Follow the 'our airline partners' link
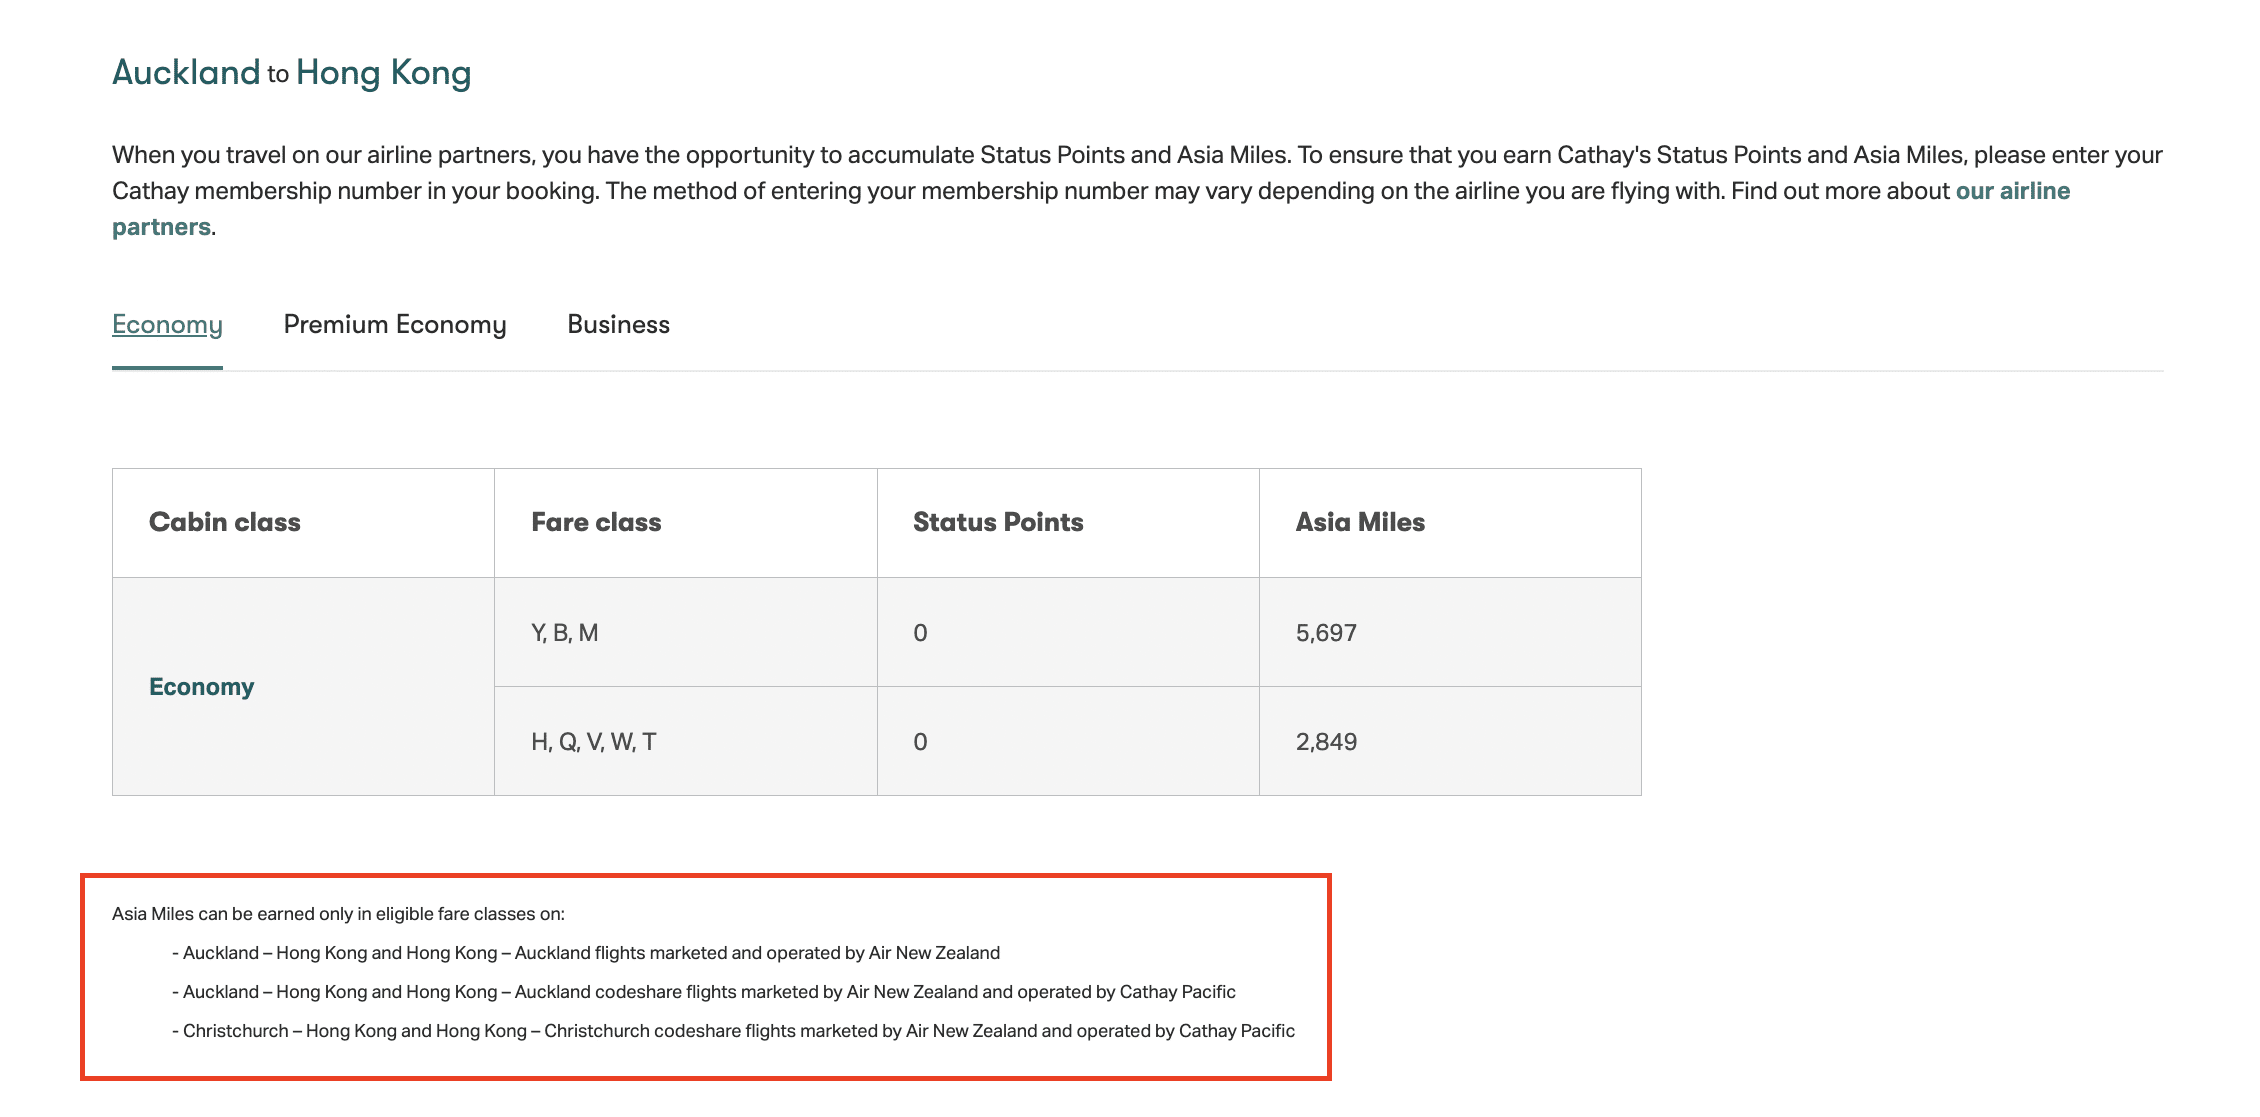 click(2012, 191)
